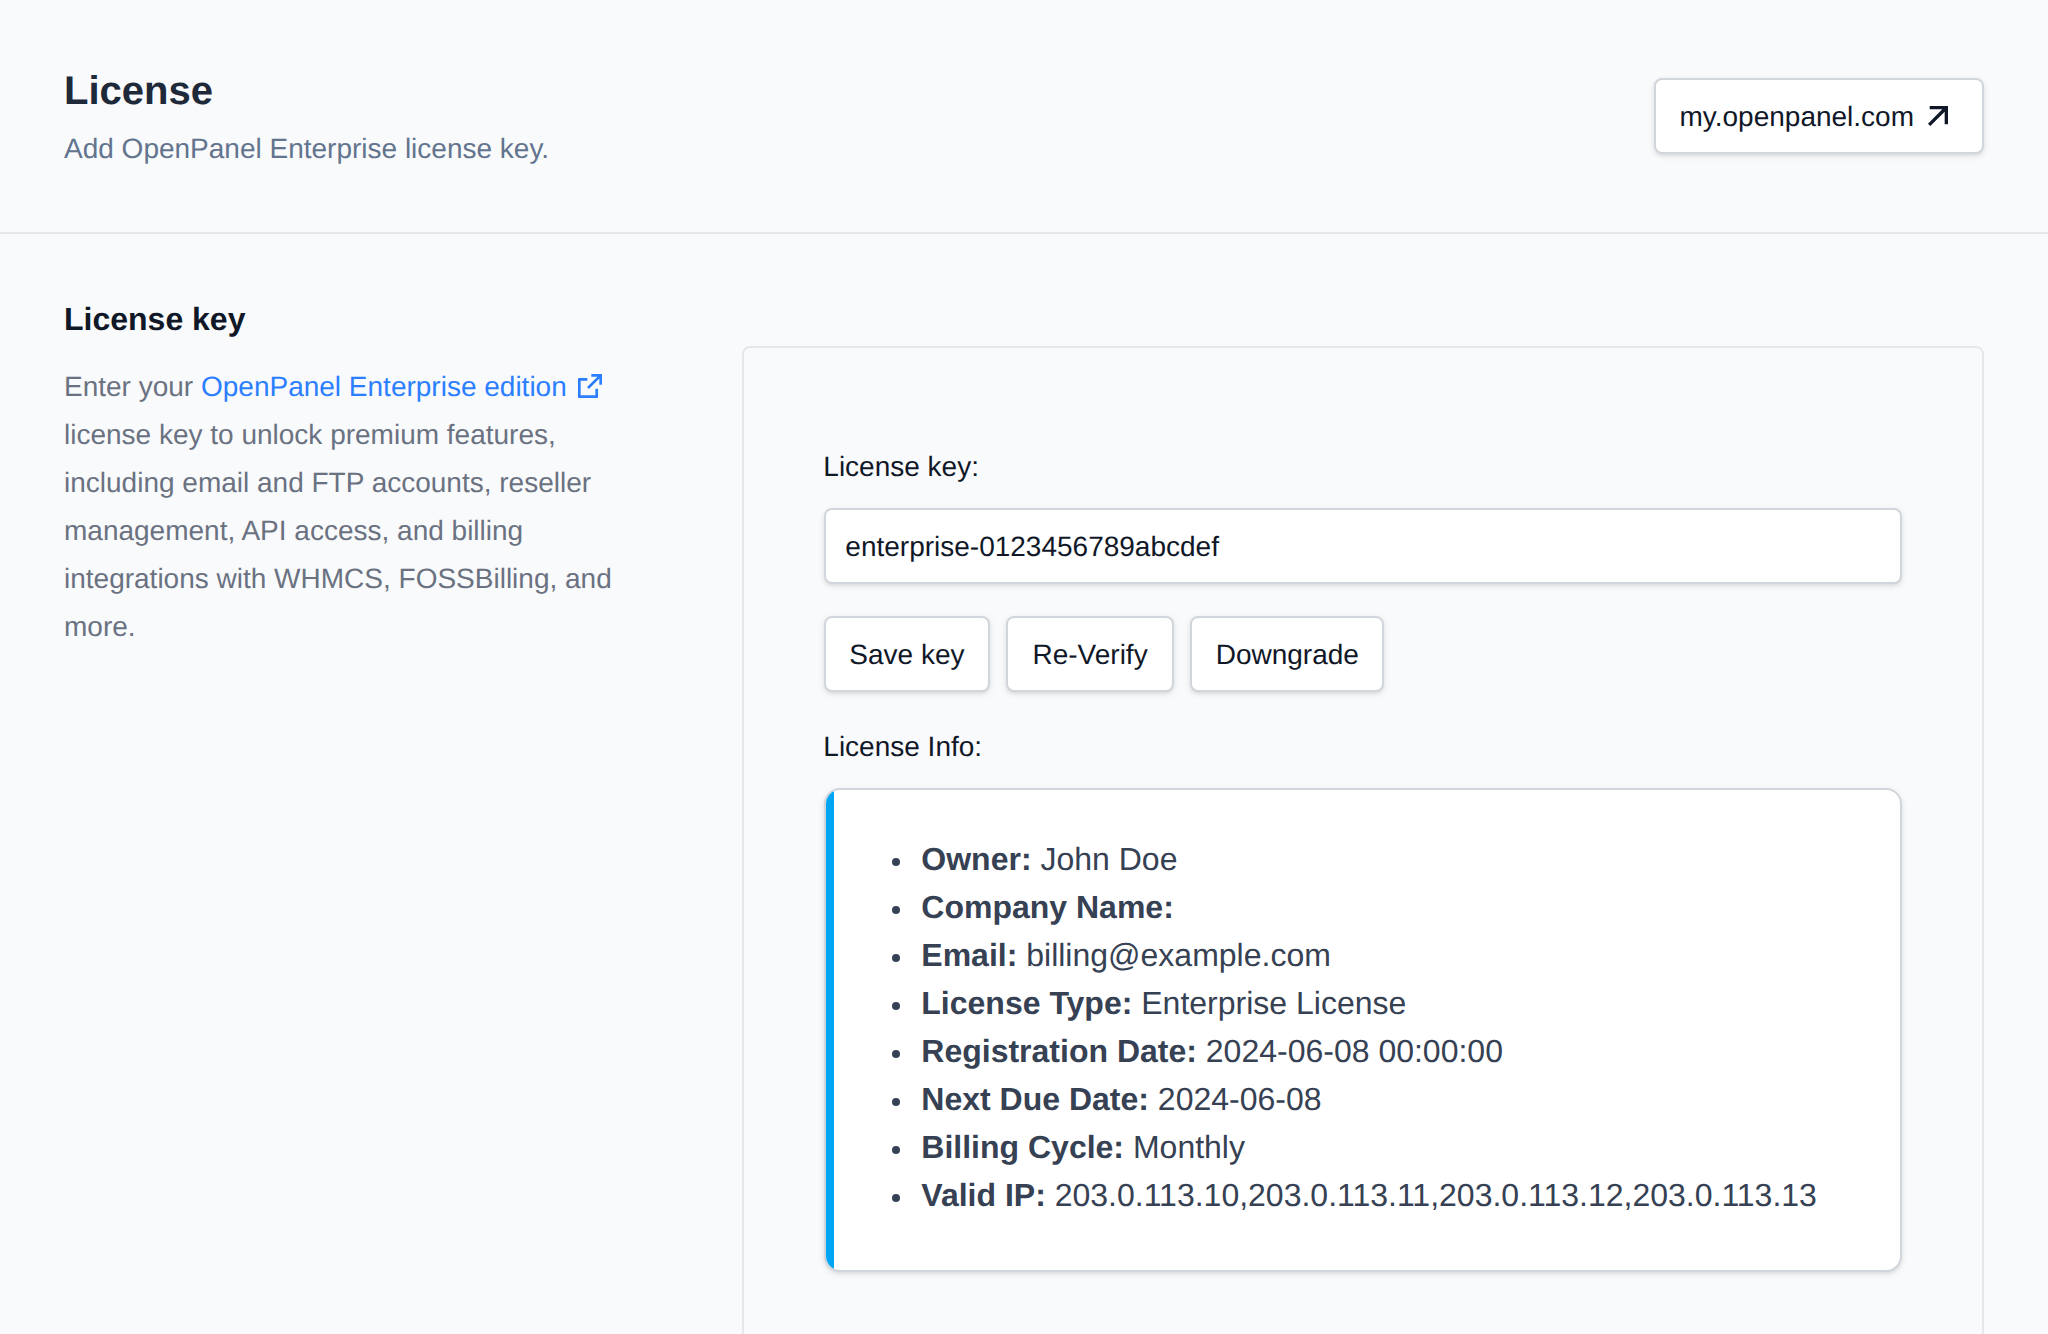Click the arrow icon beside my.openpanel.com
This screenshot has height=1334, width=2048.
(x=1938, y=116)
